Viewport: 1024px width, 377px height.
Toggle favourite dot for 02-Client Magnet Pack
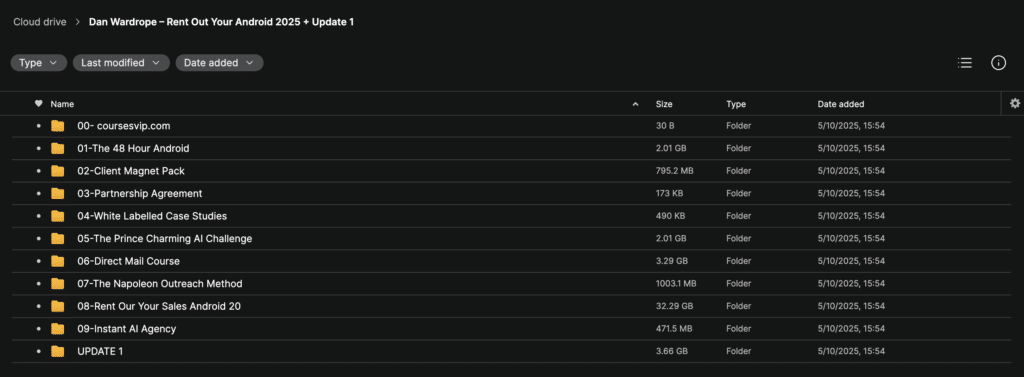pos(39,171)
